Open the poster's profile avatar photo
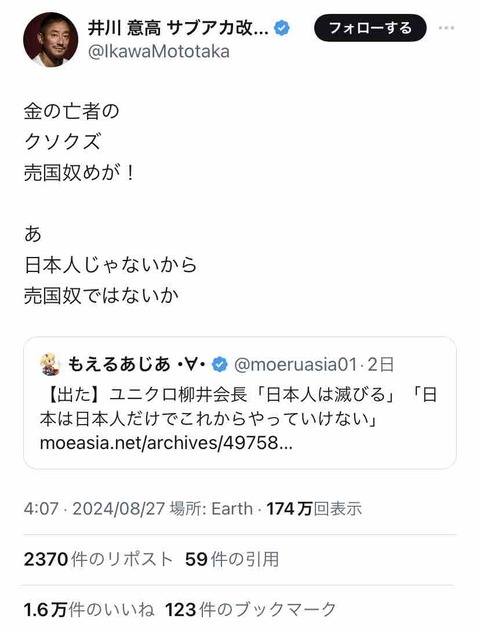This screenshot has width=480, height=630. (51, 39)
